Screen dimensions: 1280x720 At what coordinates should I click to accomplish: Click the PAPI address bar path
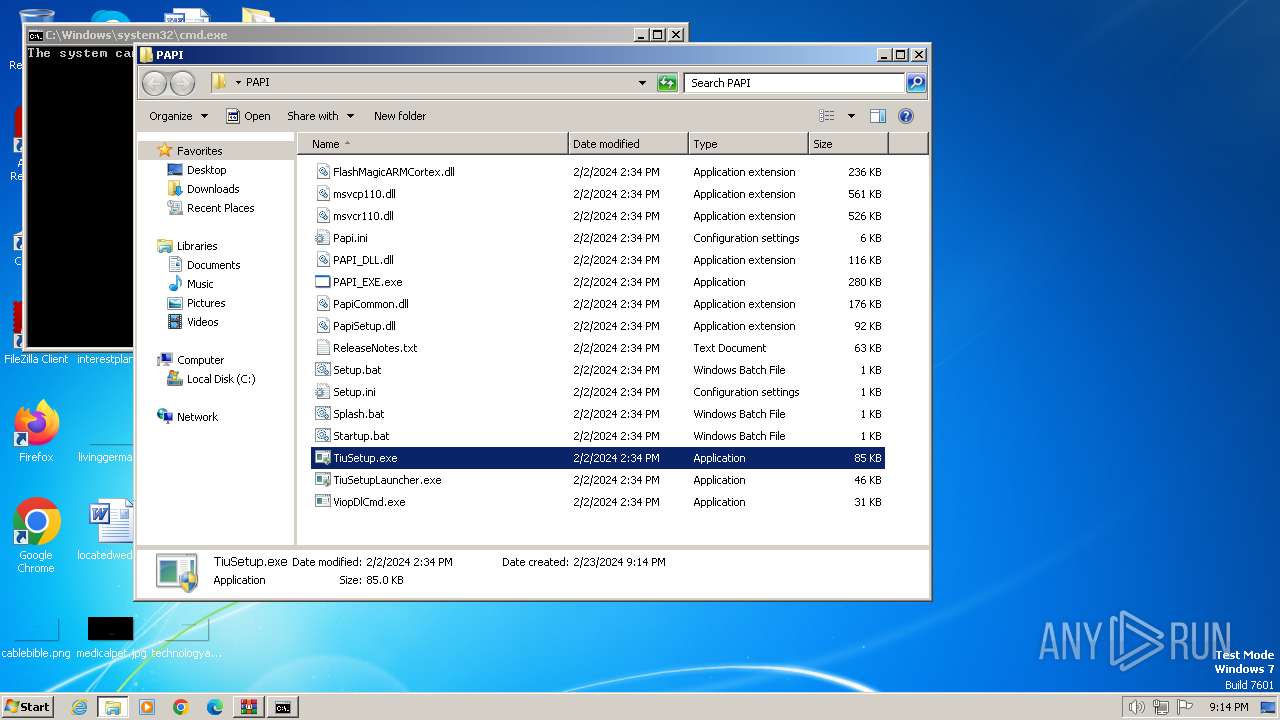tap(257, 83)
